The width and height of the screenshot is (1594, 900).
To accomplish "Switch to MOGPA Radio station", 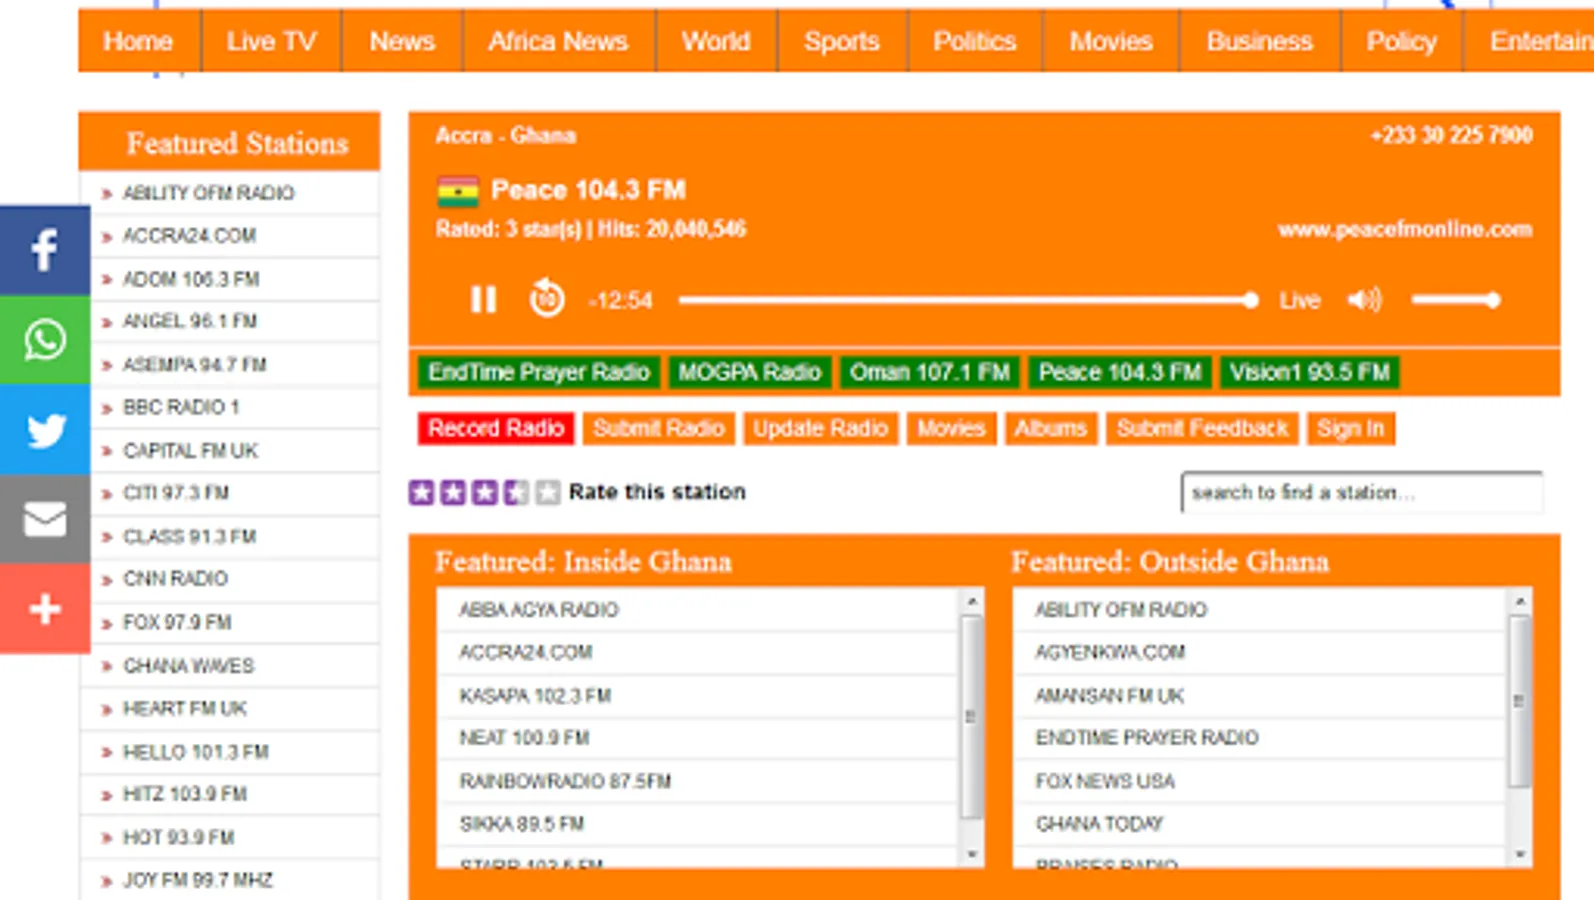I will tap(750, 372).
